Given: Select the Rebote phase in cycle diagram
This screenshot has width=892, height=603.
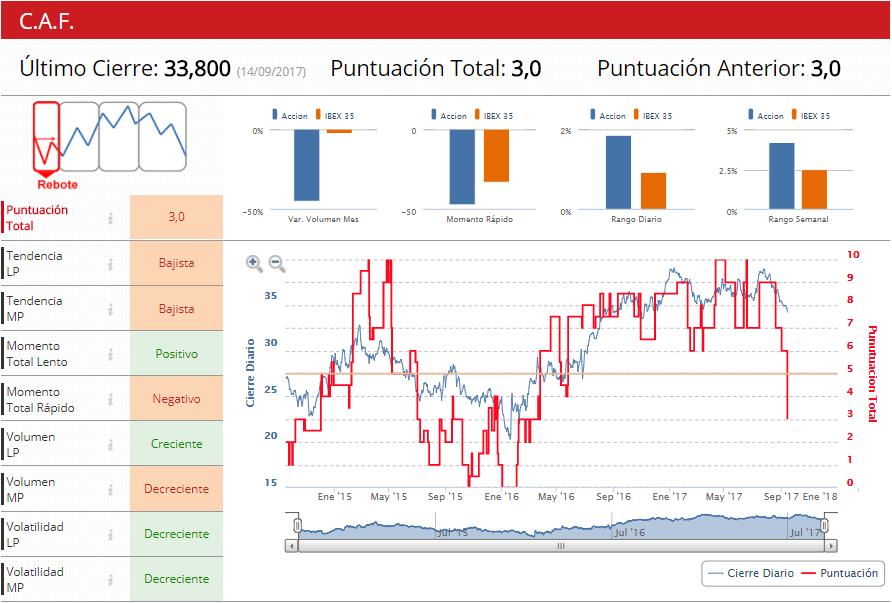Looking at the screenshot, I should coord(46,137).
